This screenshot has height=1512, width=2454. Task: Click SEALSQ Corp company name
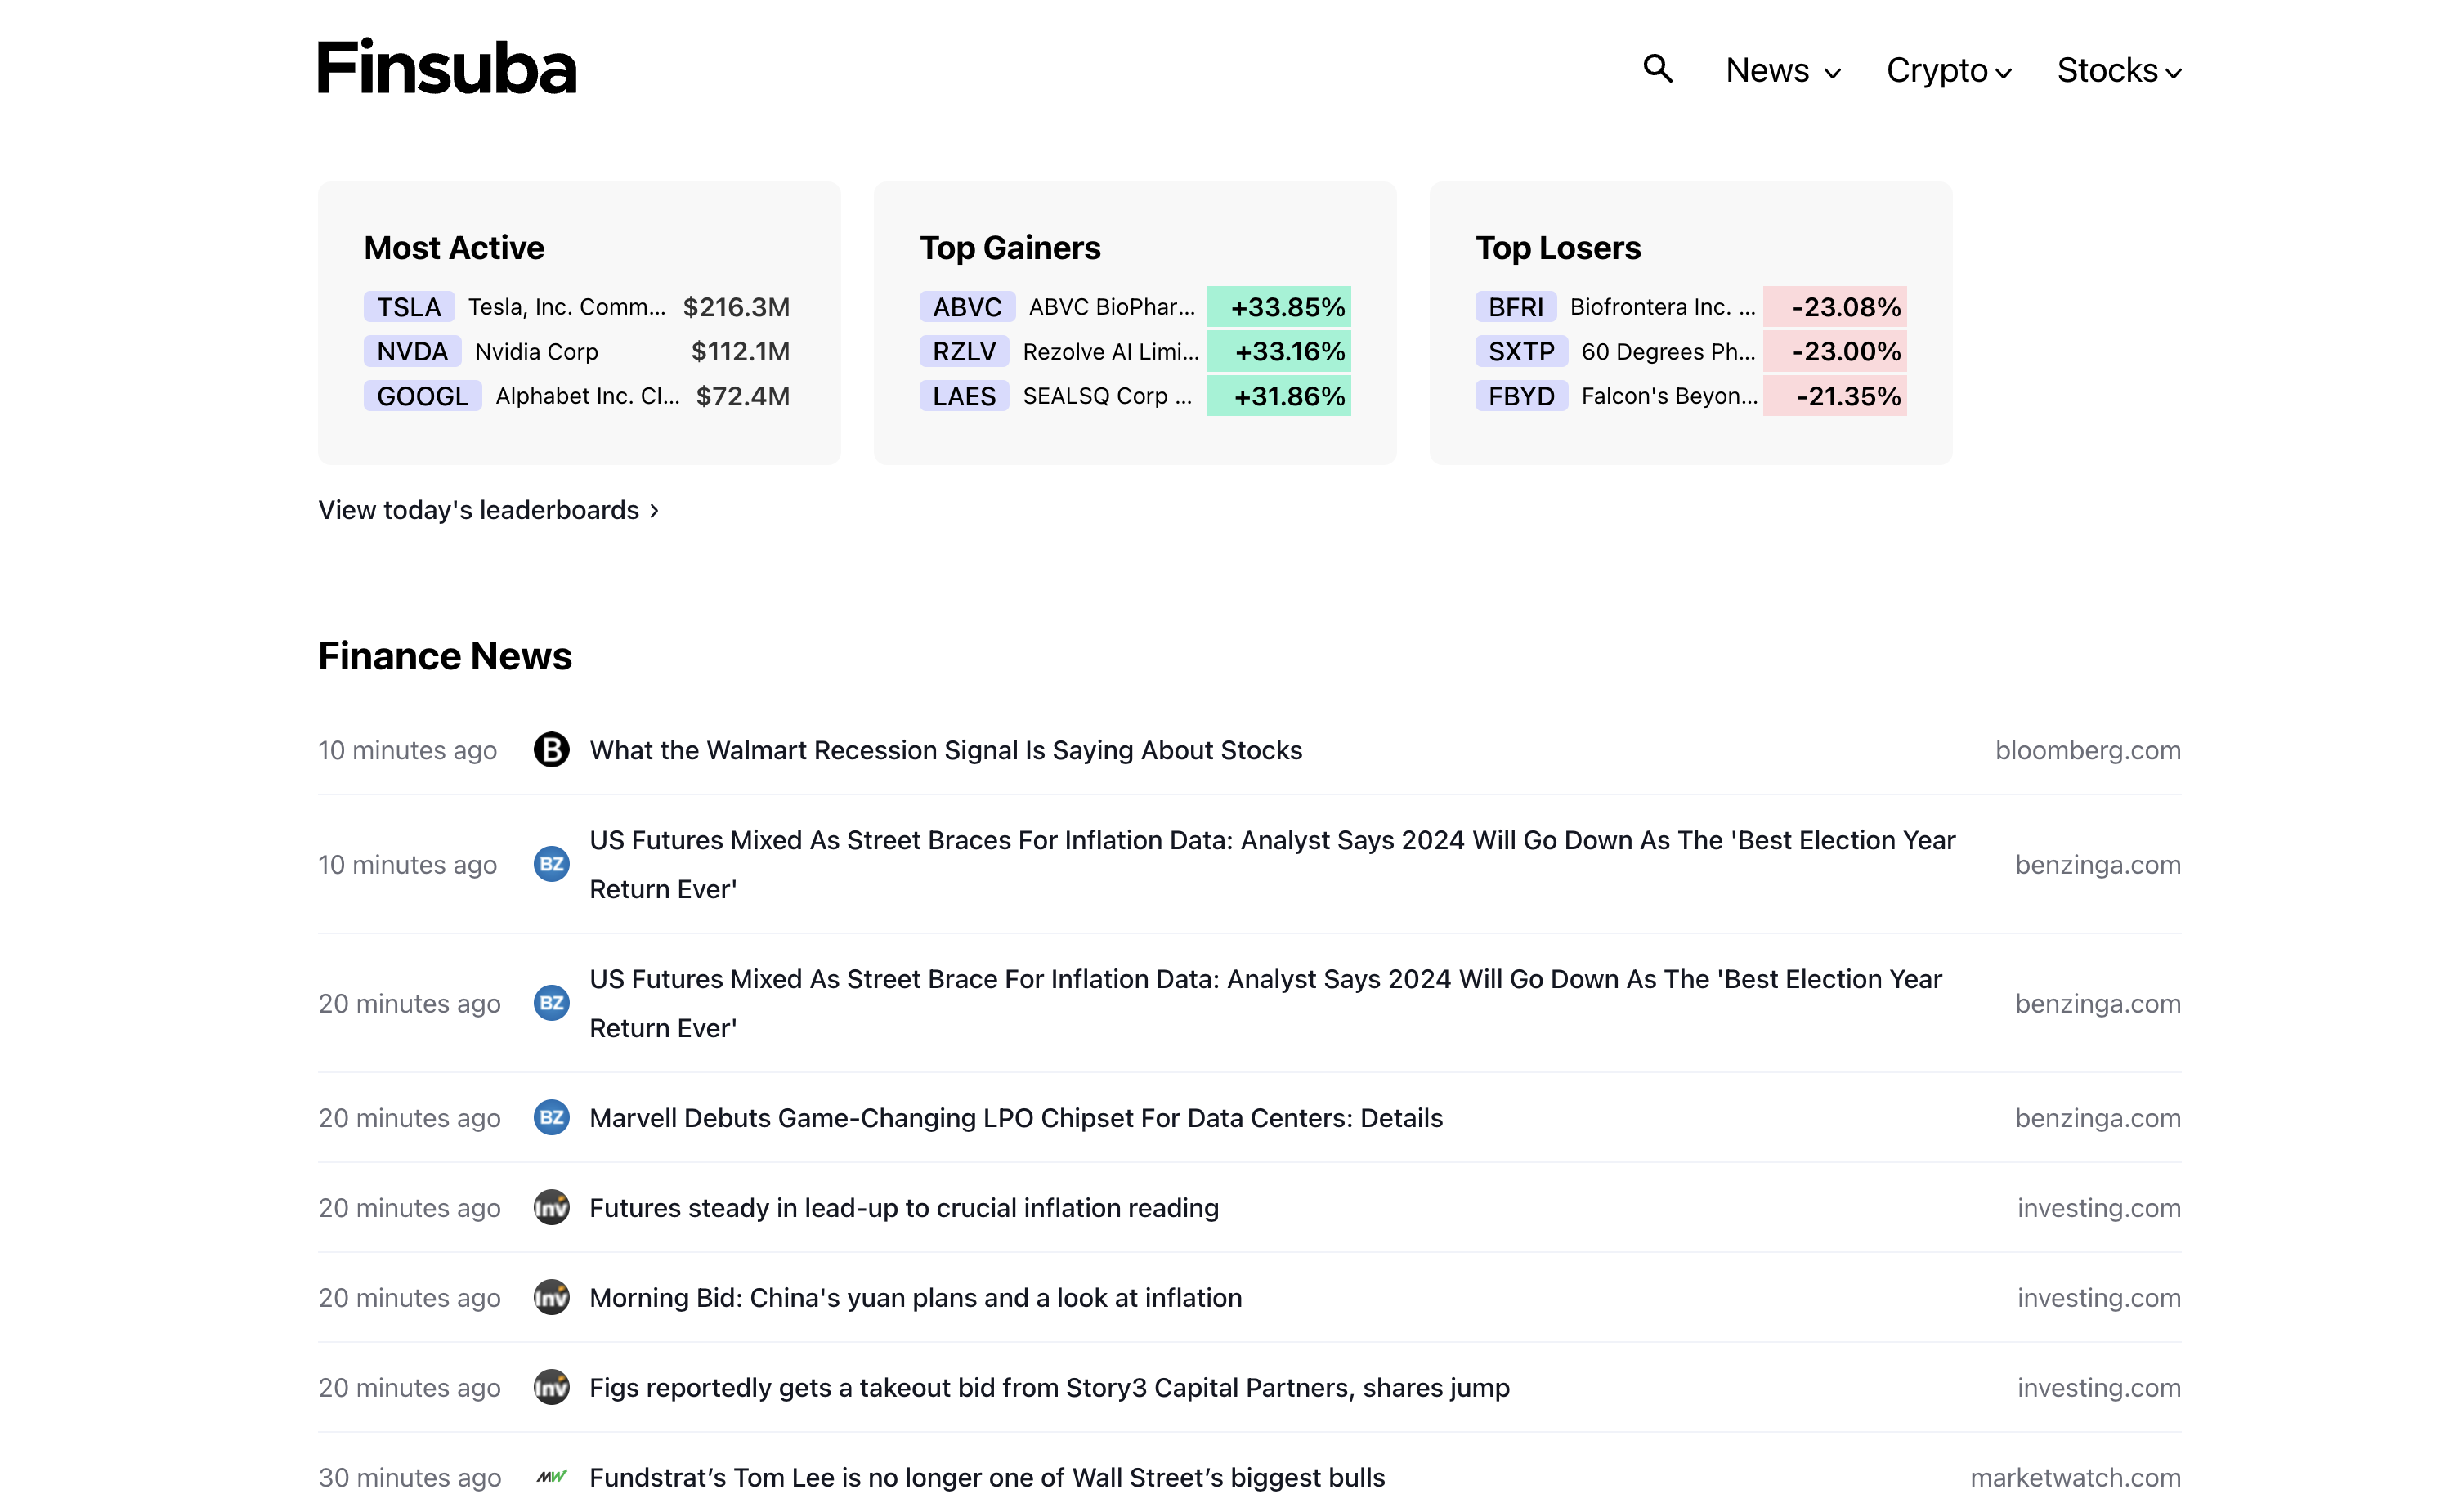1107,396
